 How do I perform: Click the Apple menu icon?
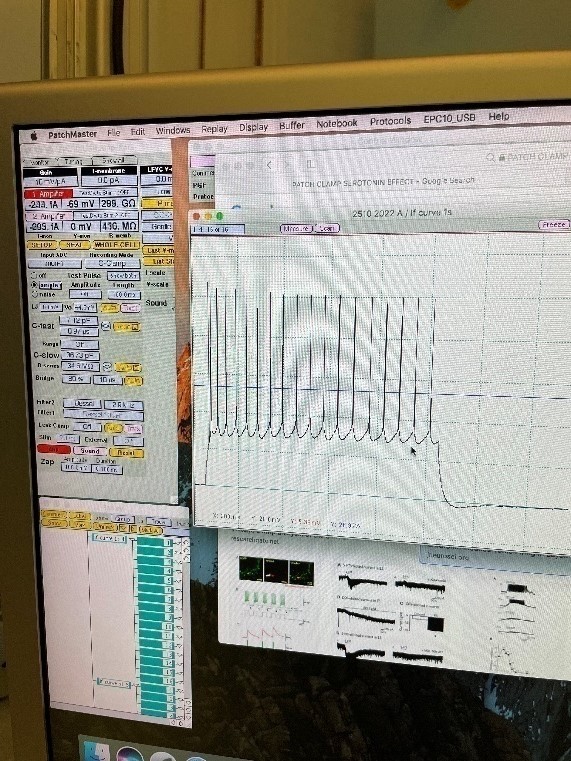pos(33,136)
